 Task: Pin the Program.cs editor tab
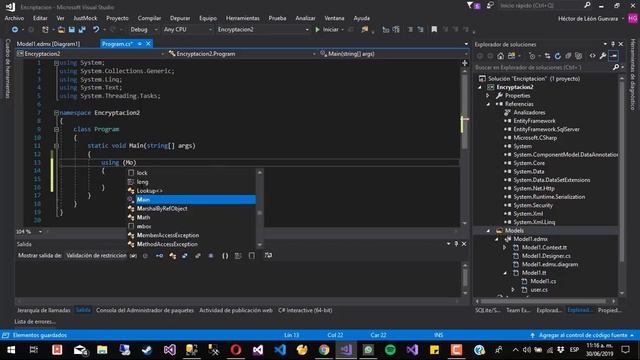tap(140, 44)
